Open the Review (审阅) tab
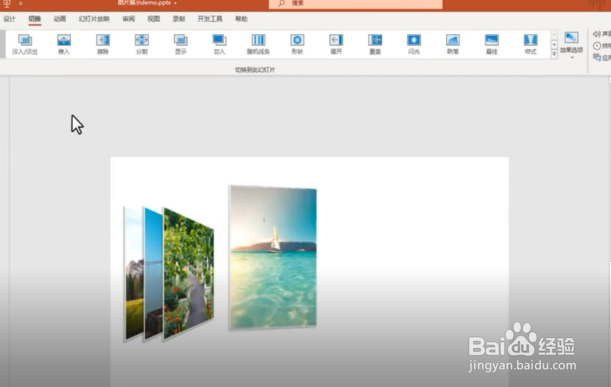This screenshot has height=387, width=611. (129, 19)
